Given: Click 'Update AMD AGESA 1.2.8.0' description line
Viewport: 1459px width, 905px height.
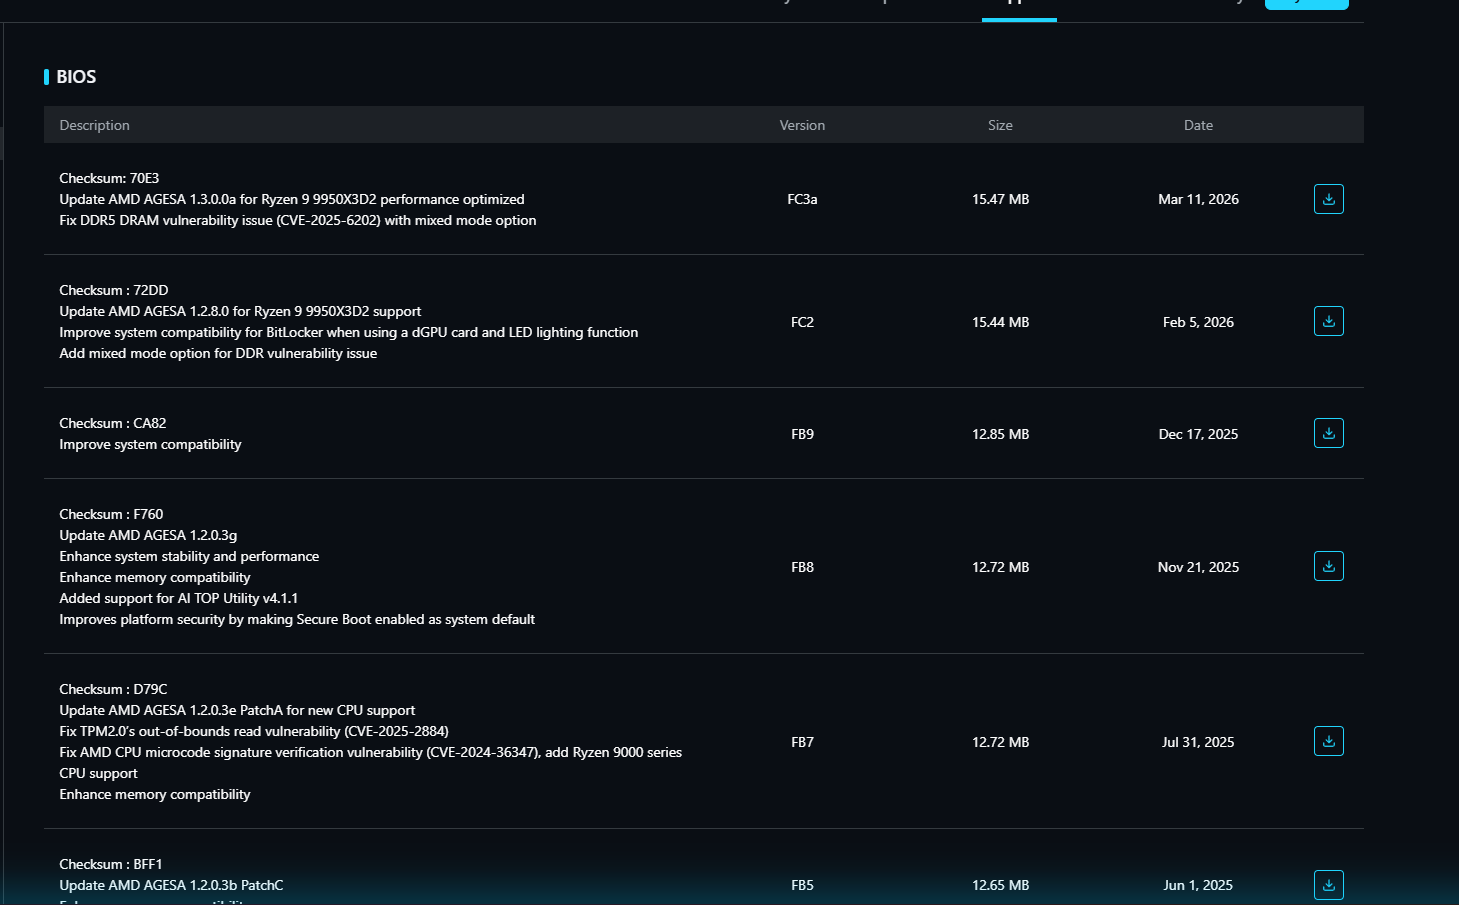Looking at the screenshot, I should pyautogui.click(x=240, y=311).
